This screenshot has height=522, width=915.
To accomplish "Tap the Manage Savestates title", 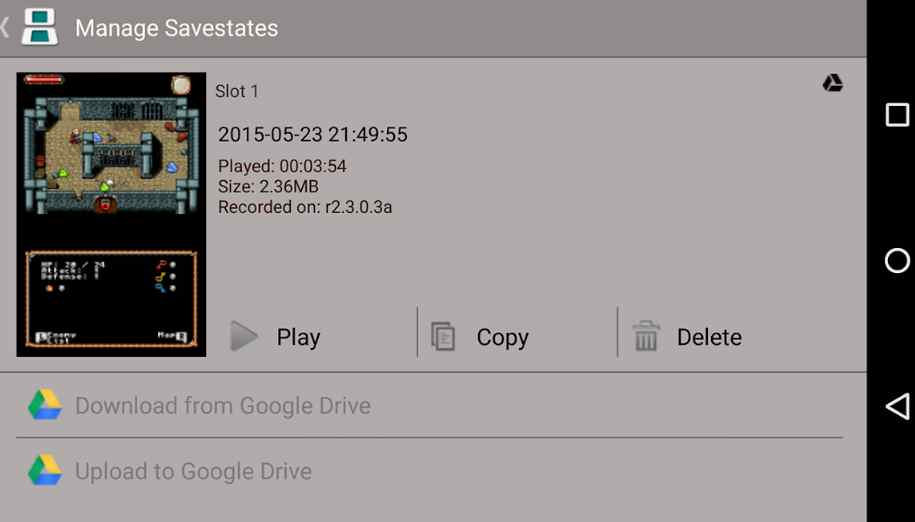I will click(176, 28).
